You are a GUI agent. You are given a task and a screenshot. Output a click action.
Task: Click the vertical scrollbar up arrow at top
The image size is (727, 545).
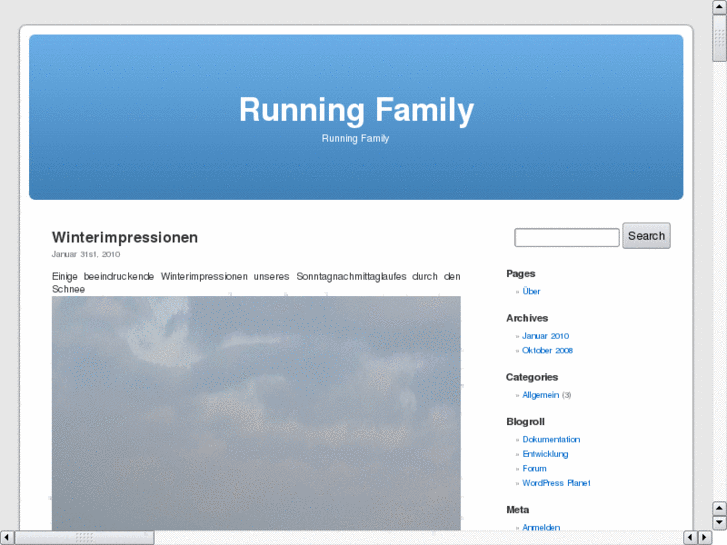(x=719, y=7)
